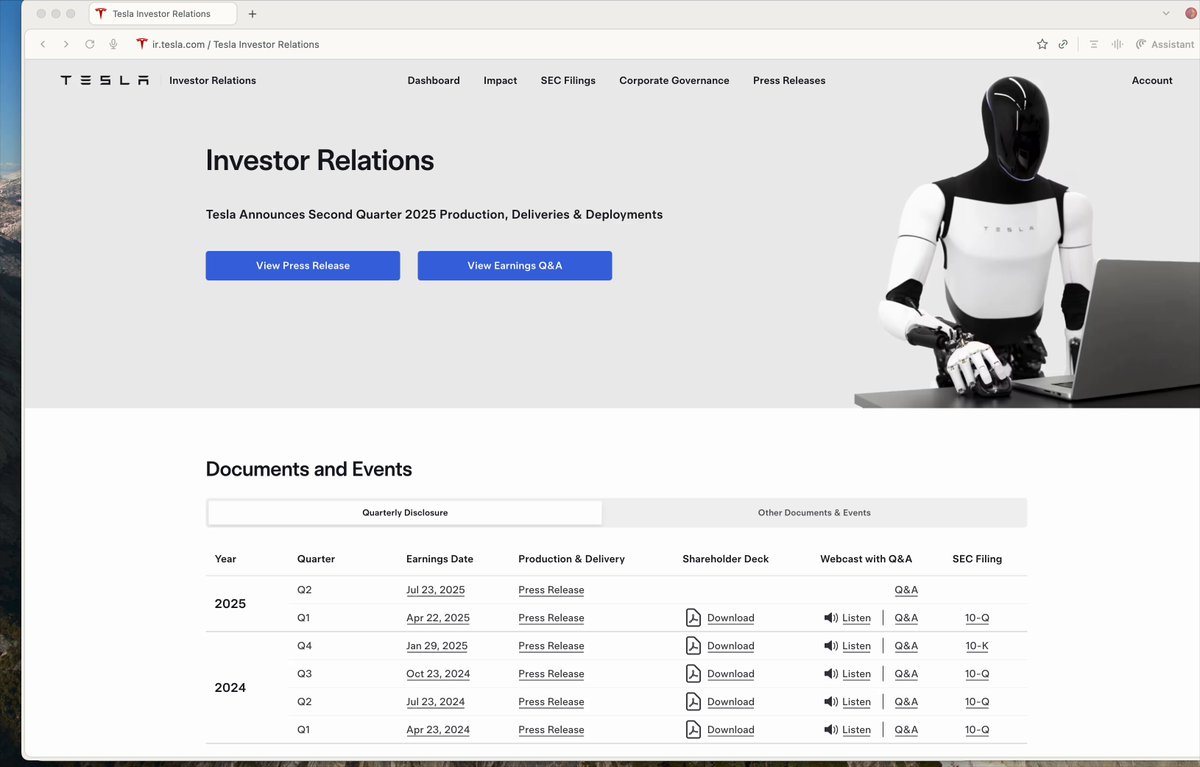Open the Q&A link in Jul 23, 2024 row
The width and height of the screenshot is (1200, 767).
(x=906, y=702)
